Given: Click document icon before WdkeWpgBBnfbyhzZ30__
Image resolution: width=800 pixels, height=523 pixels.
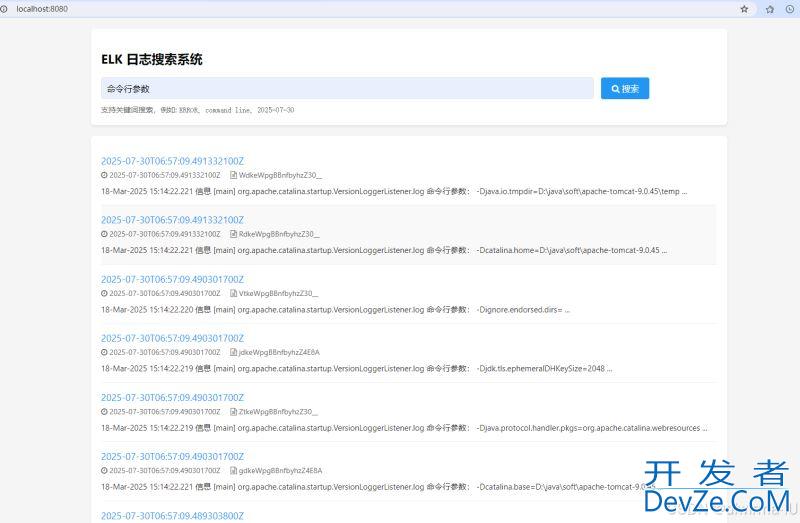Looking at the screenshot, I should tap(233, 175).
